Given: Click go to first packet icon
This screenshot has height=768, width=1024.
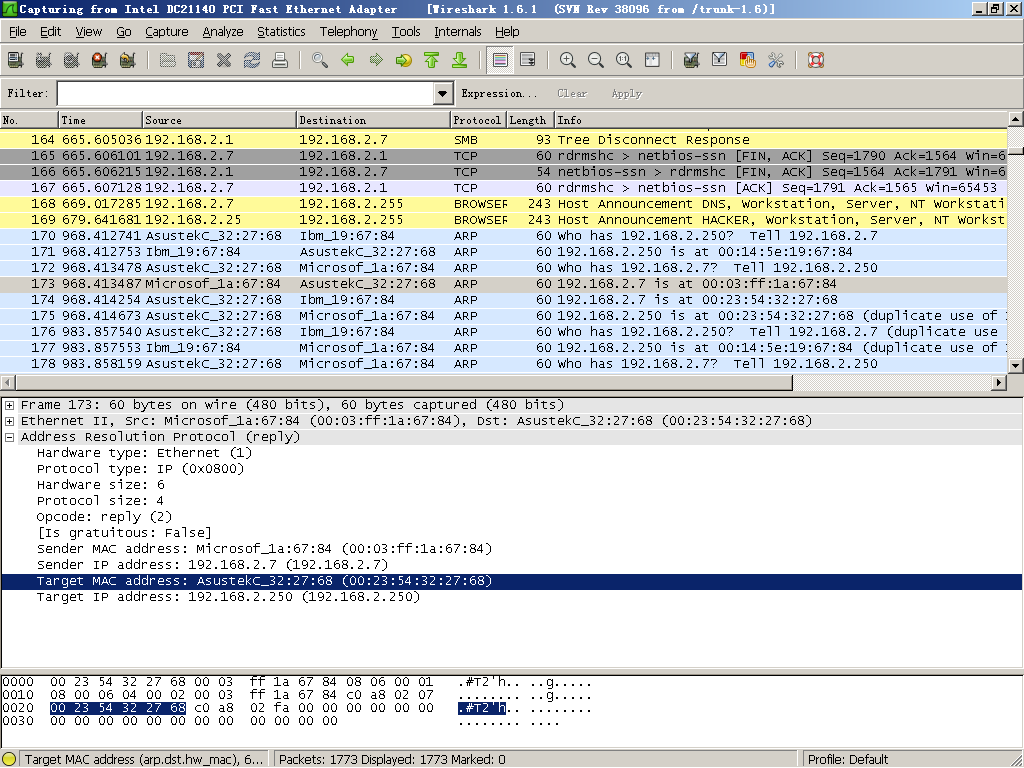Looking at the screenshot, I should coord(431,60).
